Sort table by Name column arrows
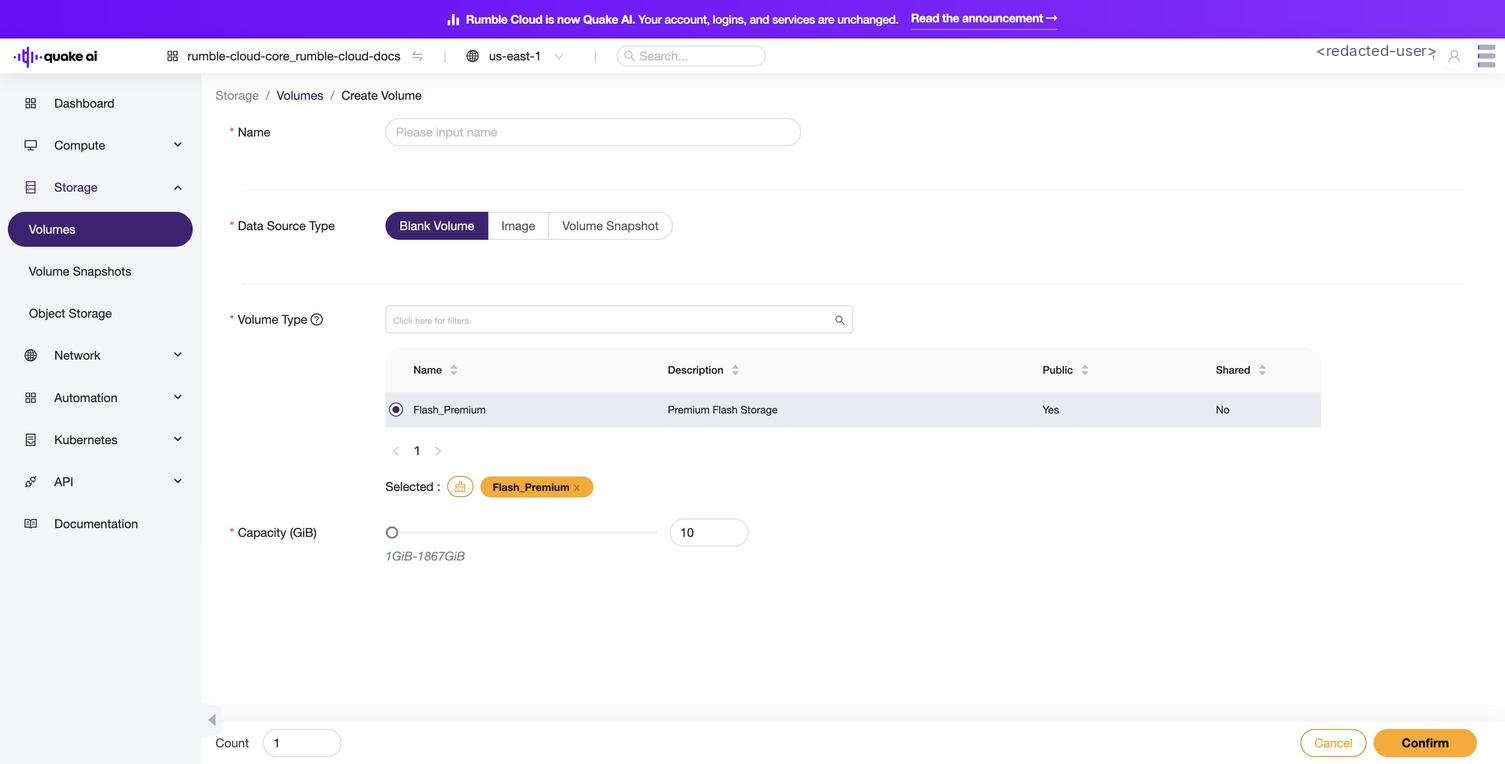 click(x=453, y=370)
